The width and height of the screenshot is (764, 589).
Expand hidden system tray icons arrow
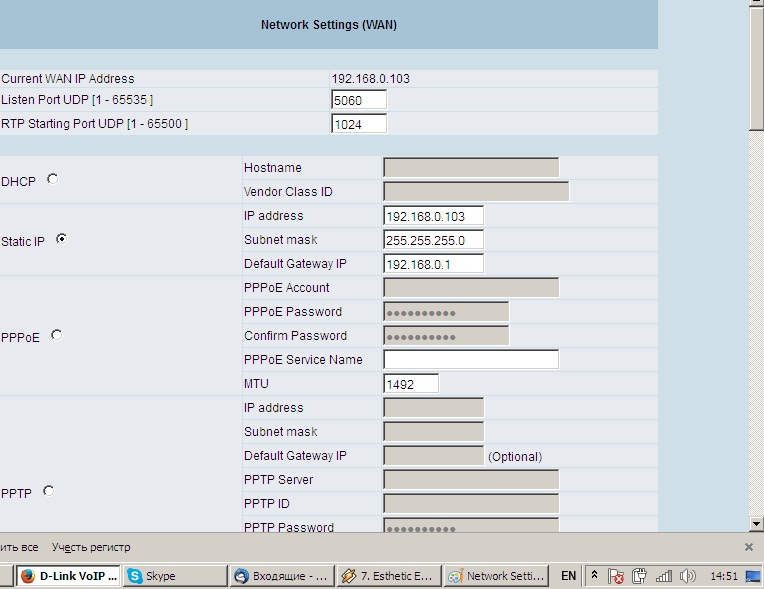(x=594, y=575)
